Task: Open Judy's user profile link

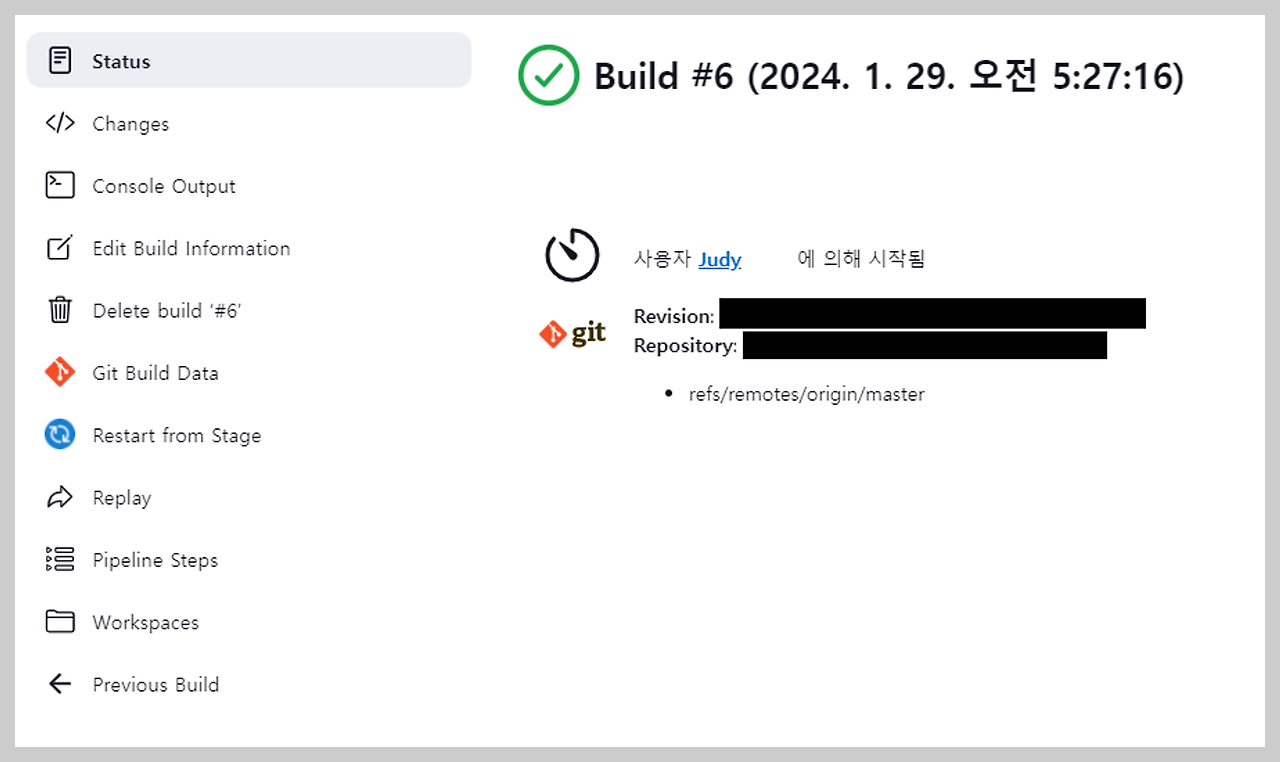Action: [719, 259]
